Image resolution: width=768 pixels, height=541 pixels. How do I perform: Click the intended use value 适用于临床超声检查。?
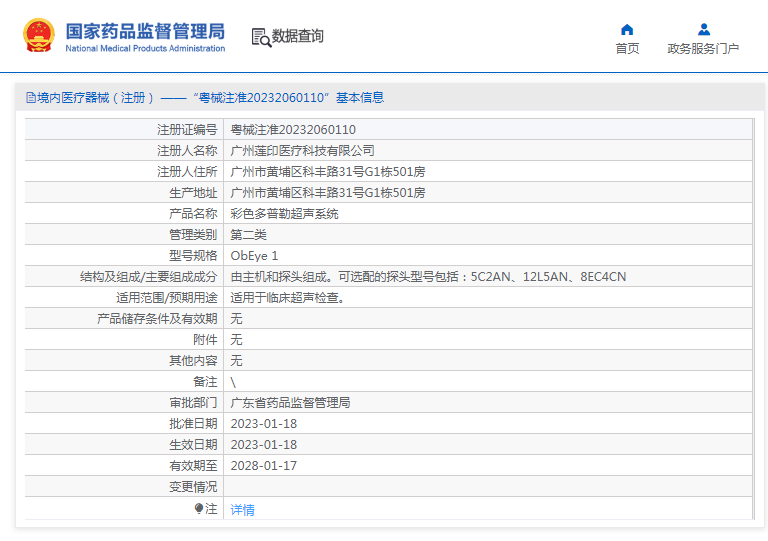point(288,298)
